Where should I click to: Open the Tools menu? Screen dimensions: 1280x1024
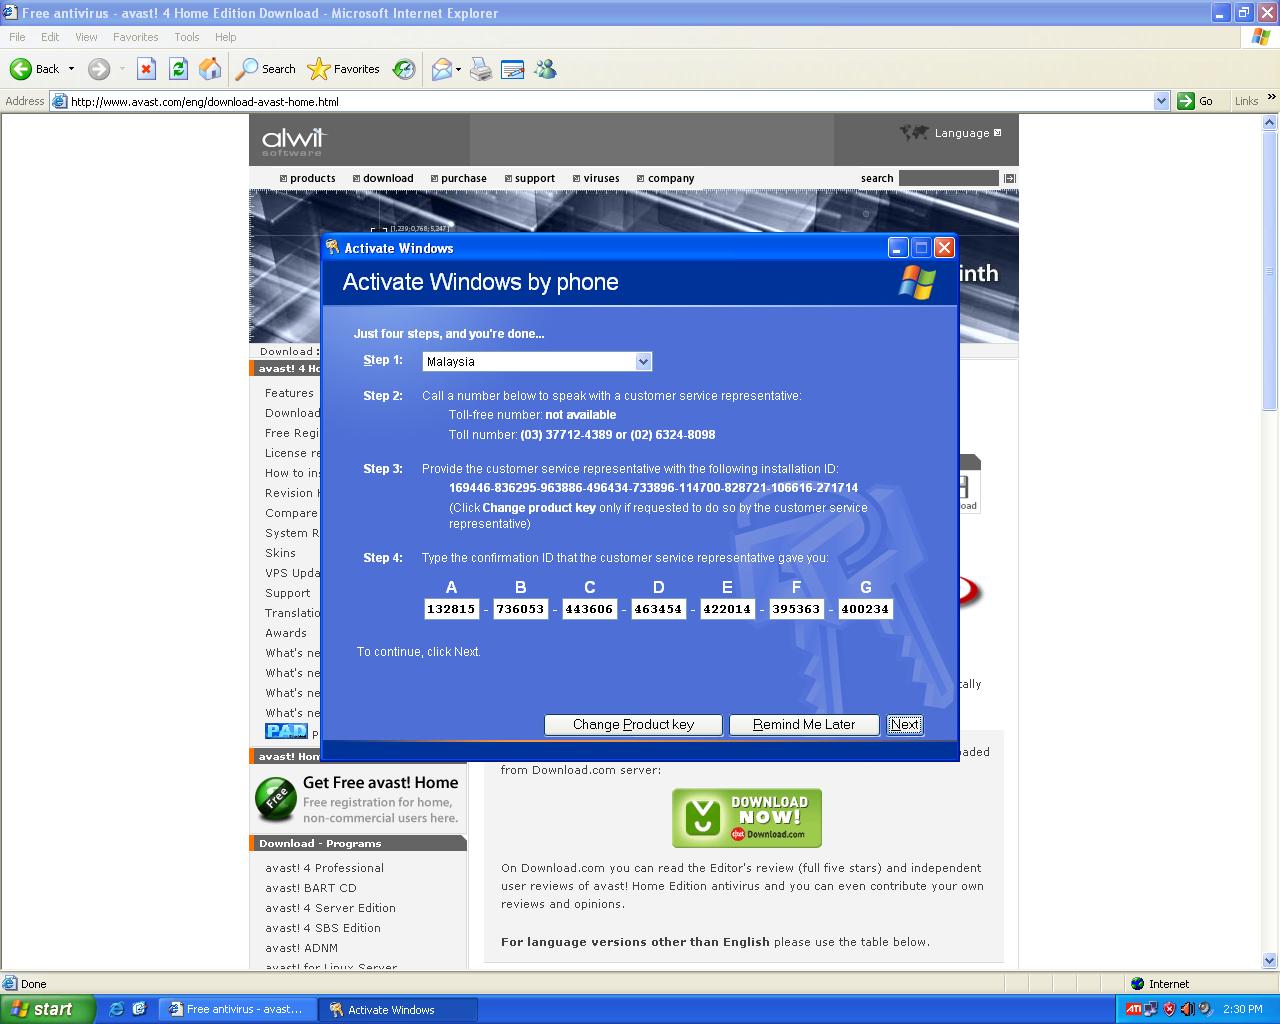click(x=187, y=37)
